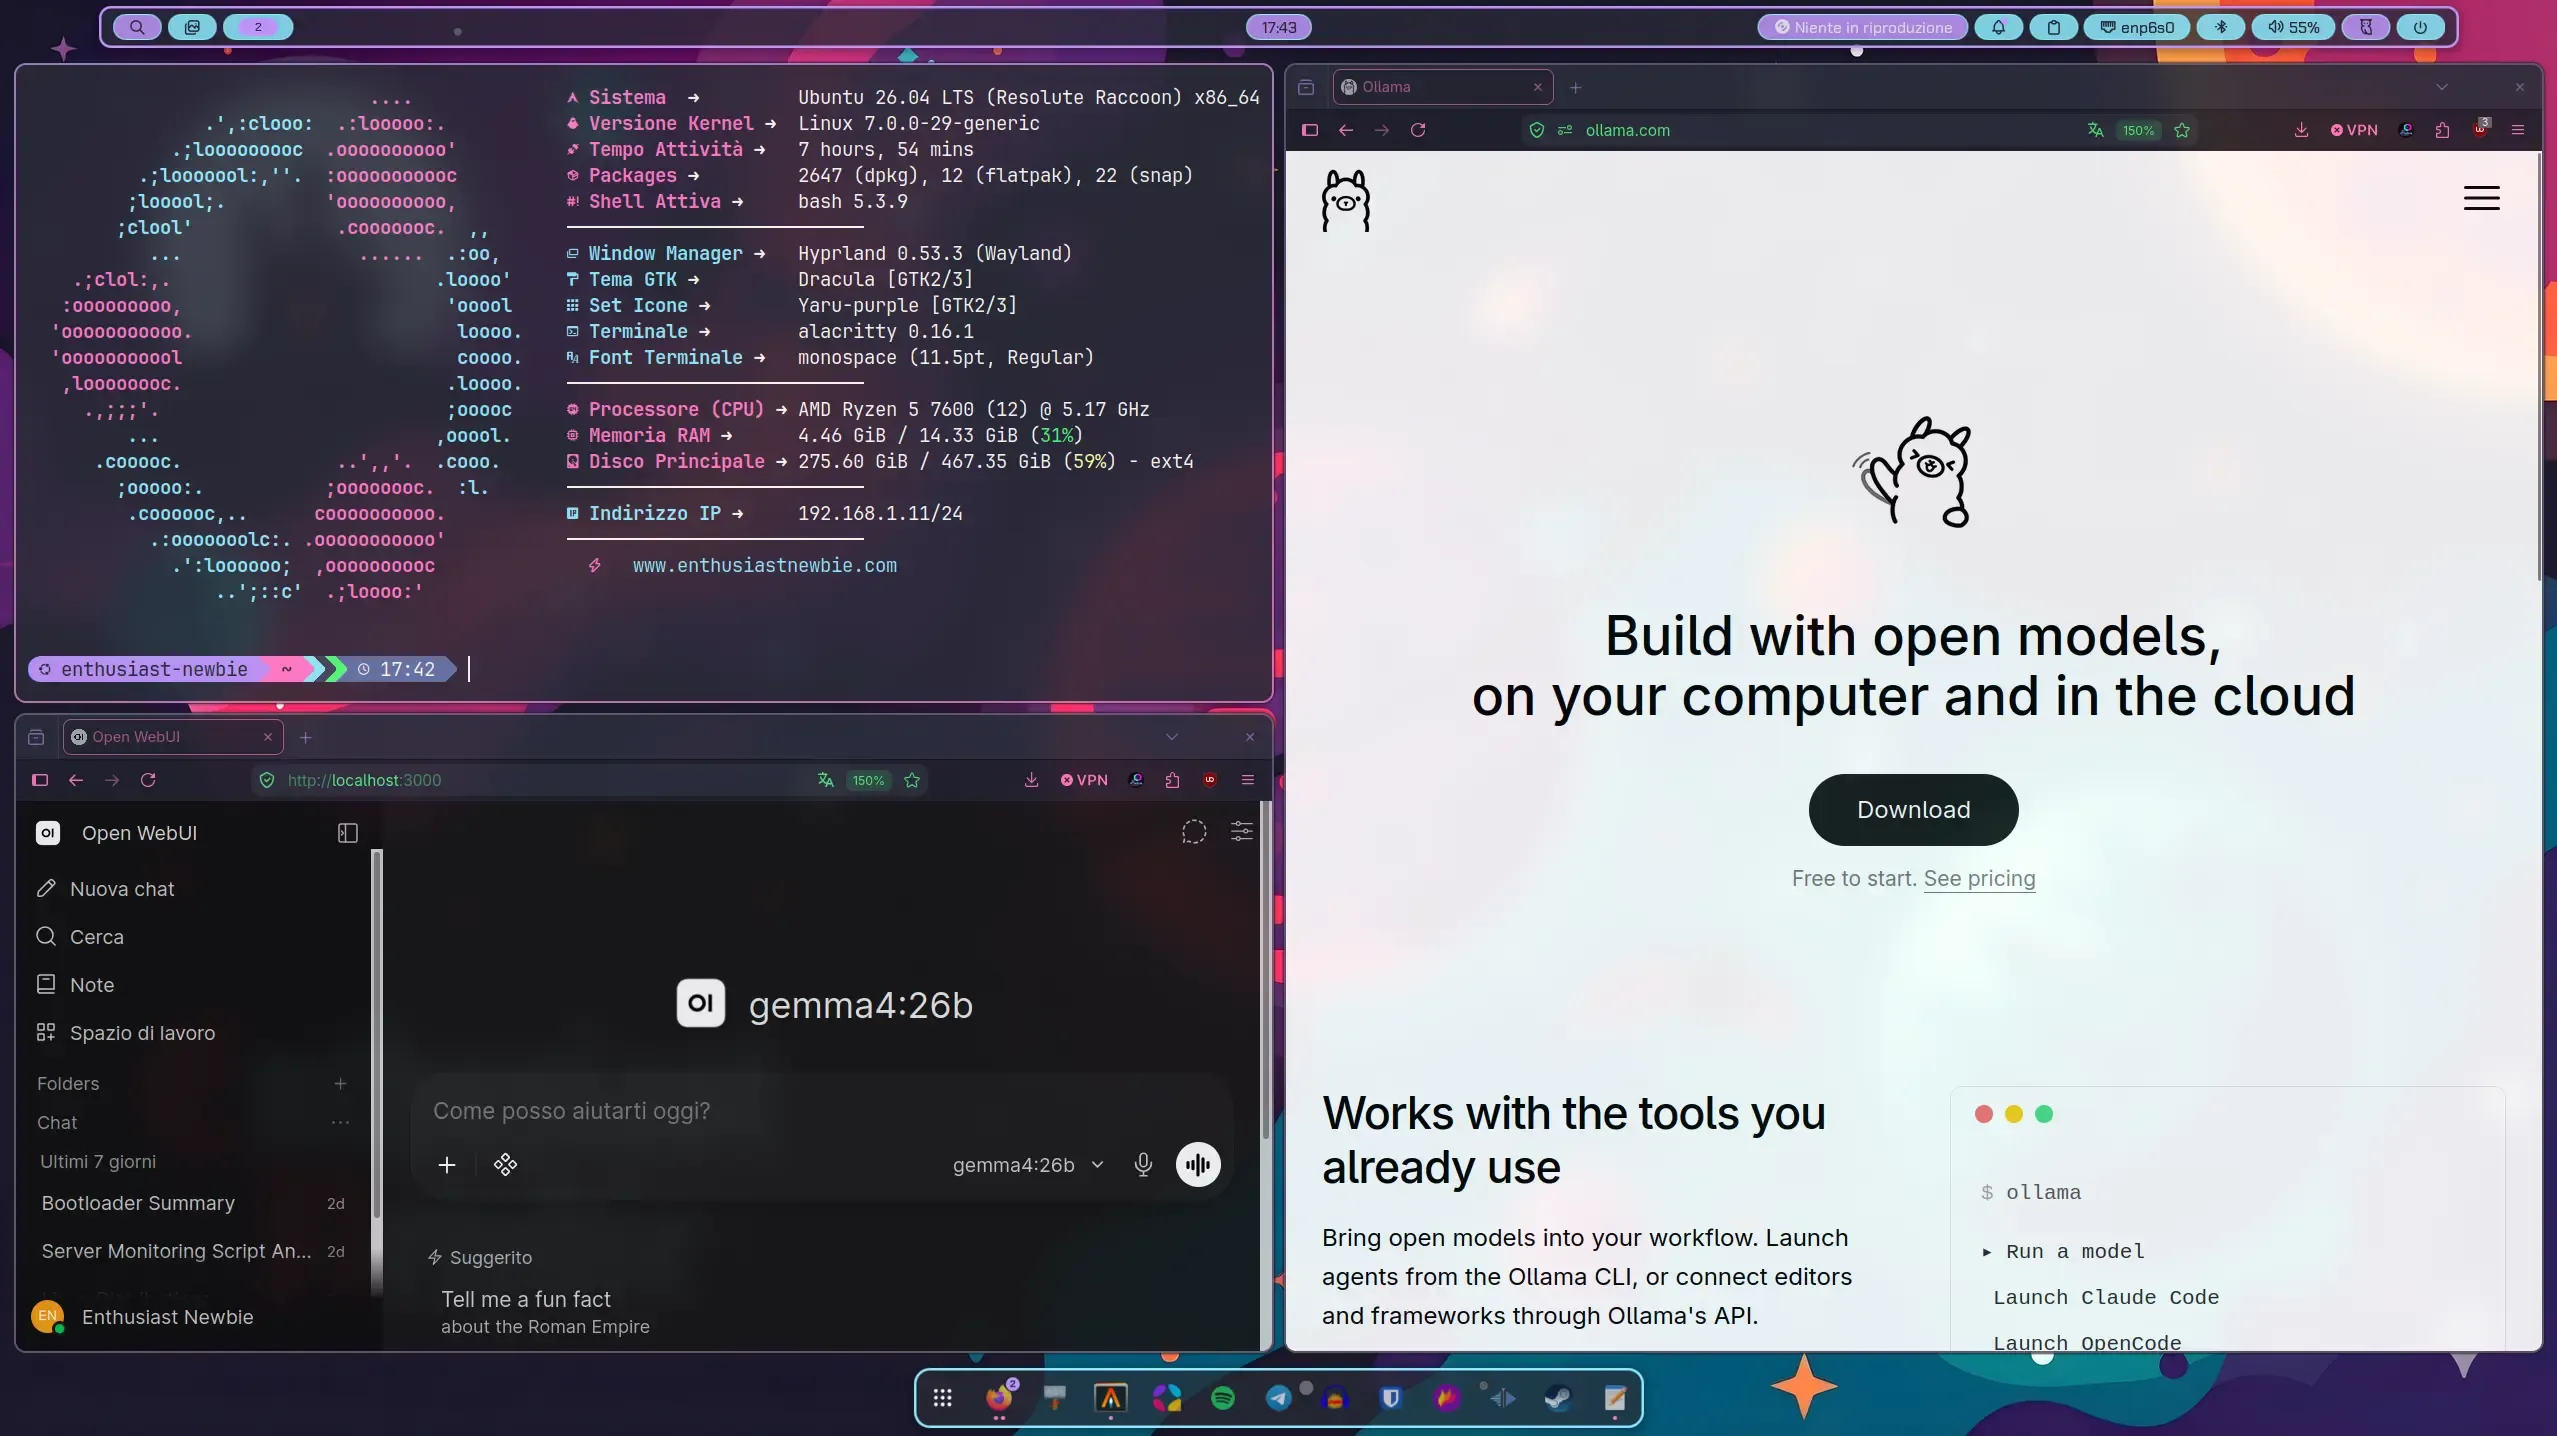This screenshot has width=2557, height=1436.
Task: Open a new tab in the Open WebUI browser window
Action: pos(306,738)
